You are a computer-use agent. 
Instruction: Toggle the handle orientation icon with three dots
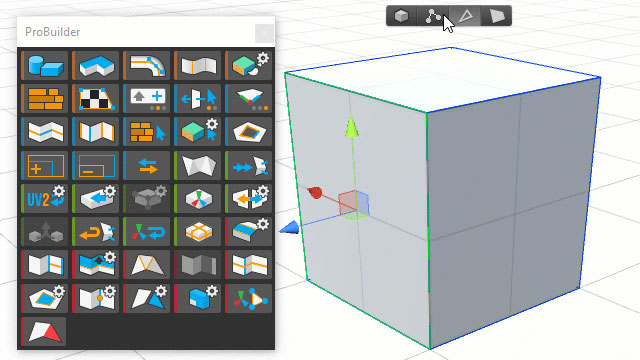coord(249,98)
